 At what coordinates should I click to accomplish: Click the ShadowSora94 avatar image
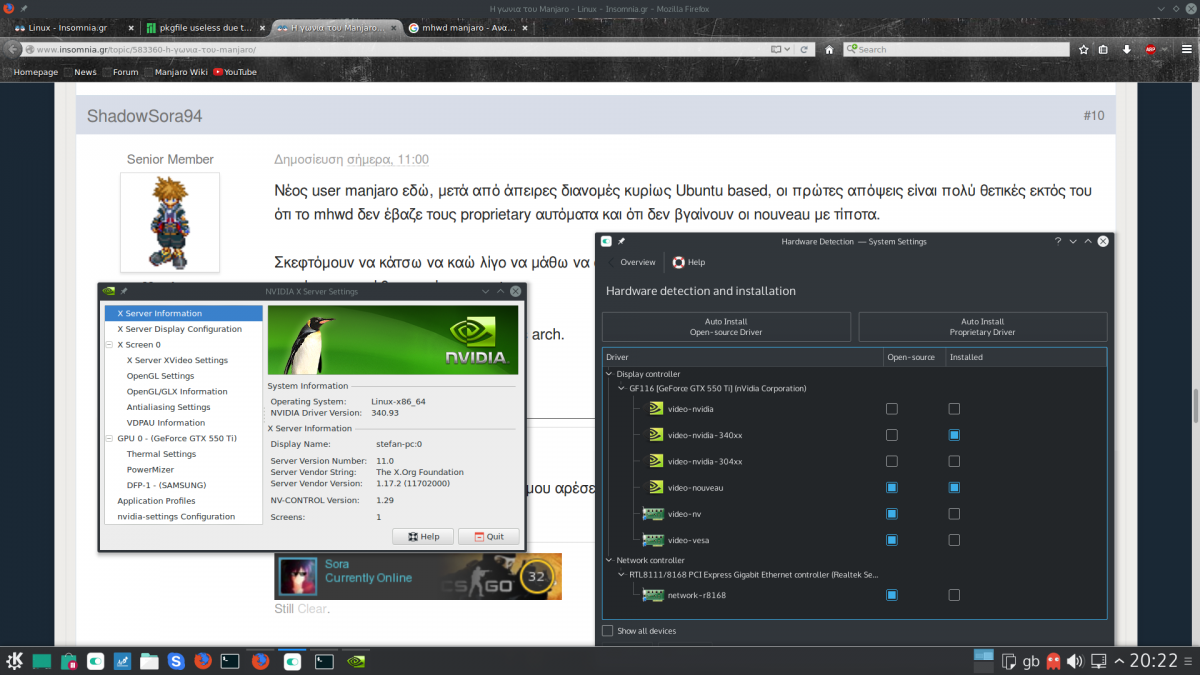[170, 222]
